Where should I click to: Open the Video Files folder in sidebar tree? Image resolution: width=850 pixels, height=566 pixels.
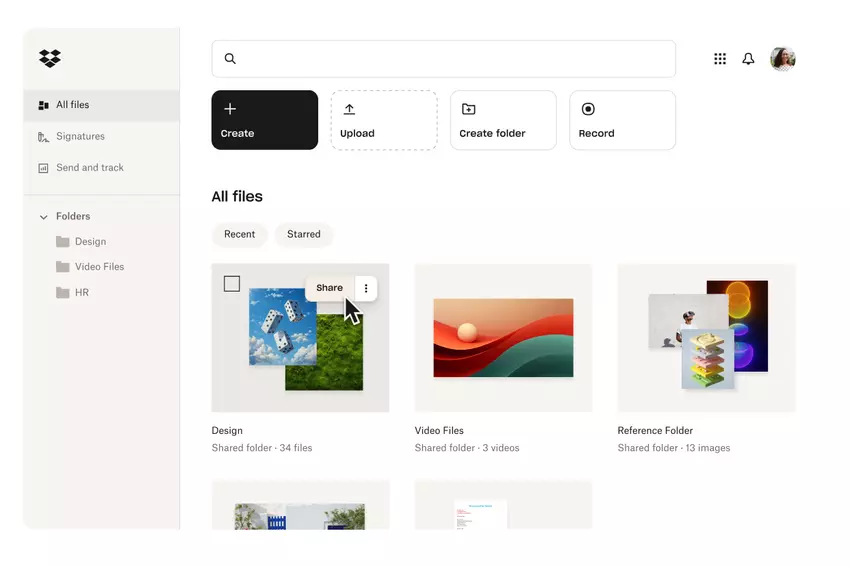pyautogui.click(x=99, y=267)
